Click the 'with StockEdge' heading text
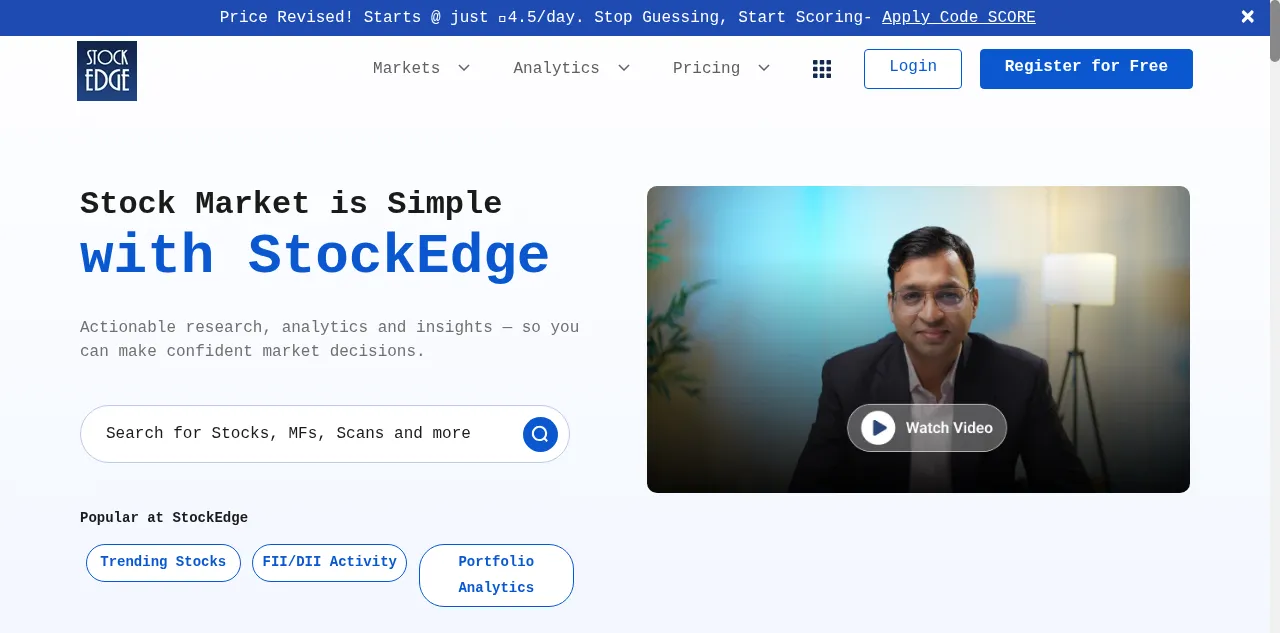The image size is (1280, 633). [x=315, y=257]
